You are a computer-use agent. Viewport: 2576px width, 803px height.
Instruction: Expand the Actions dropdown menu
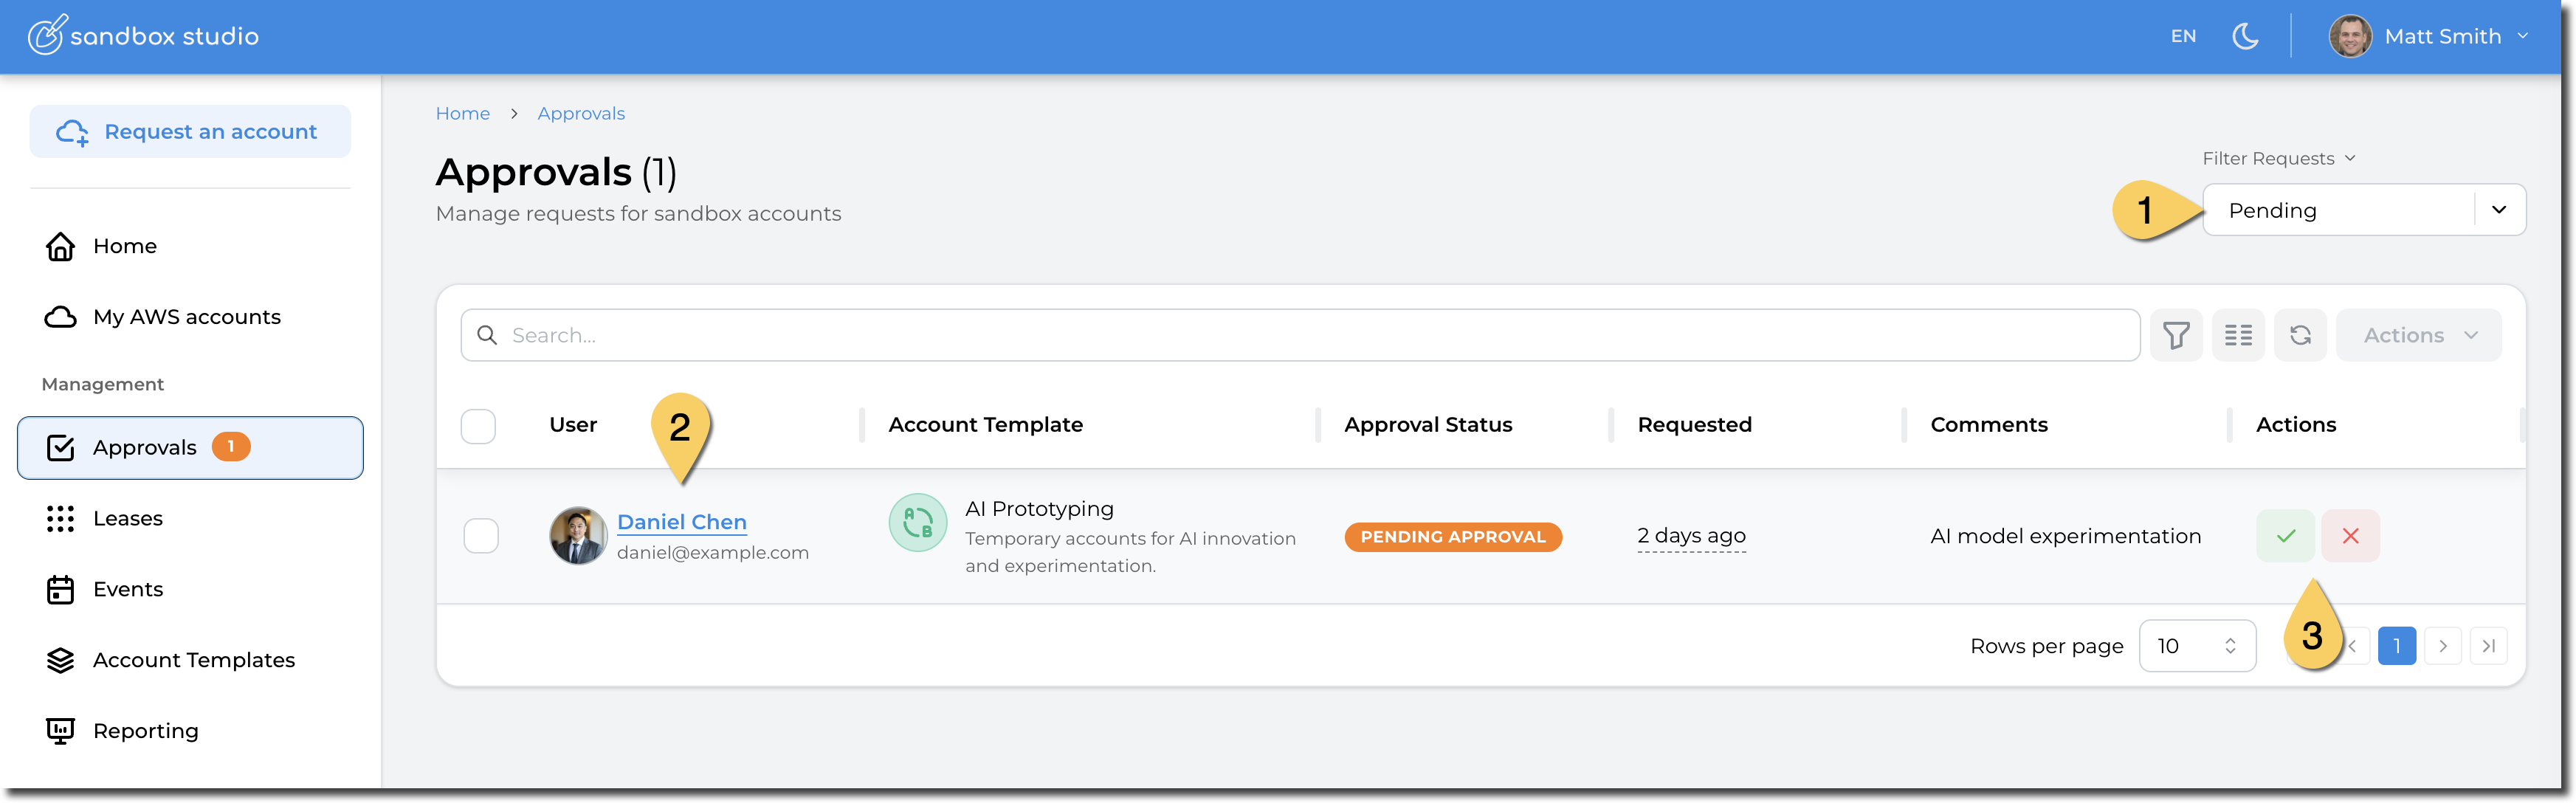point(2417,335)
